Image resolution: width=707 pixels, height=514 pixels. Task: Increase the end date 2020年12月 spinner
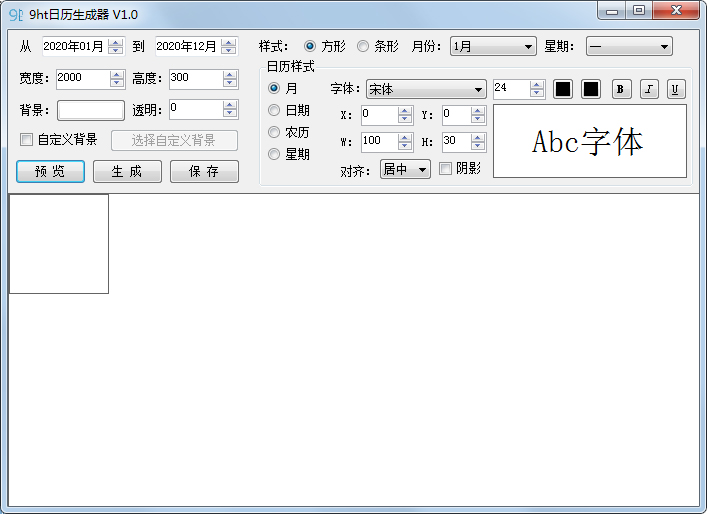pos(229,42)
